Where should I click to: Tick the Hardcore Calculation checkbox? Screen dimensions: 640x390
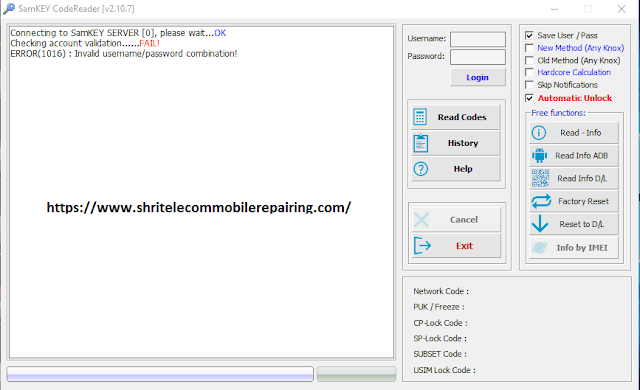[529, 72]
